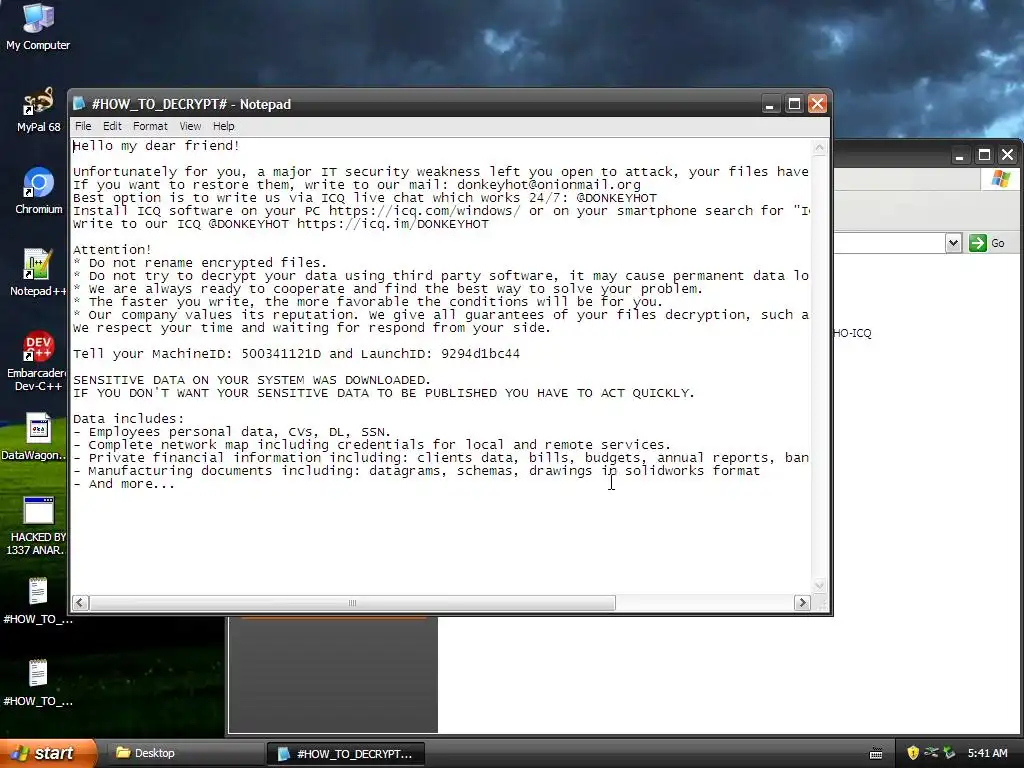Screen dimensions: 1024x768
Task: Select the bottom #HOW_TO_ text file on desktop
Action: tap(38, 683)
